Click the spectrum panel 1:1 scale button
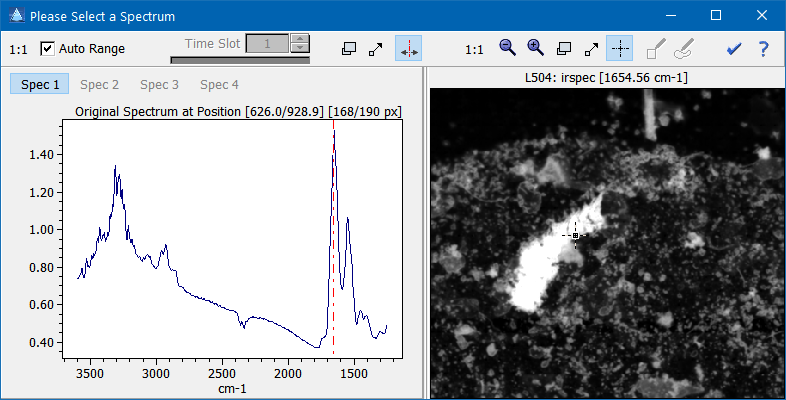Image resolution: width=786 pixels, height=400 pixels. tap(18, 50)
